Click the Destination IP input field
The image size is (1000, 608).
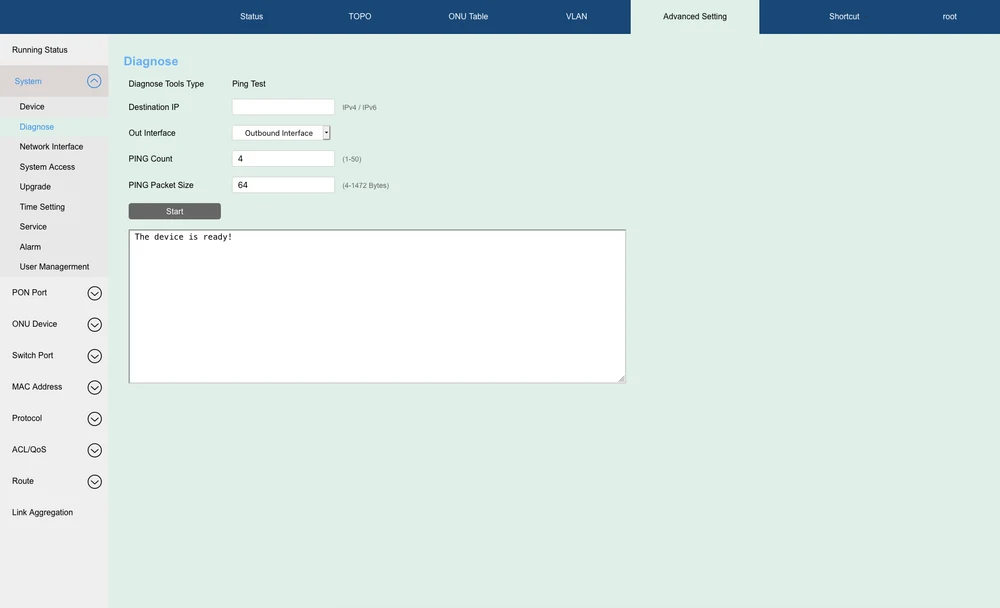(x=283, y=107)
